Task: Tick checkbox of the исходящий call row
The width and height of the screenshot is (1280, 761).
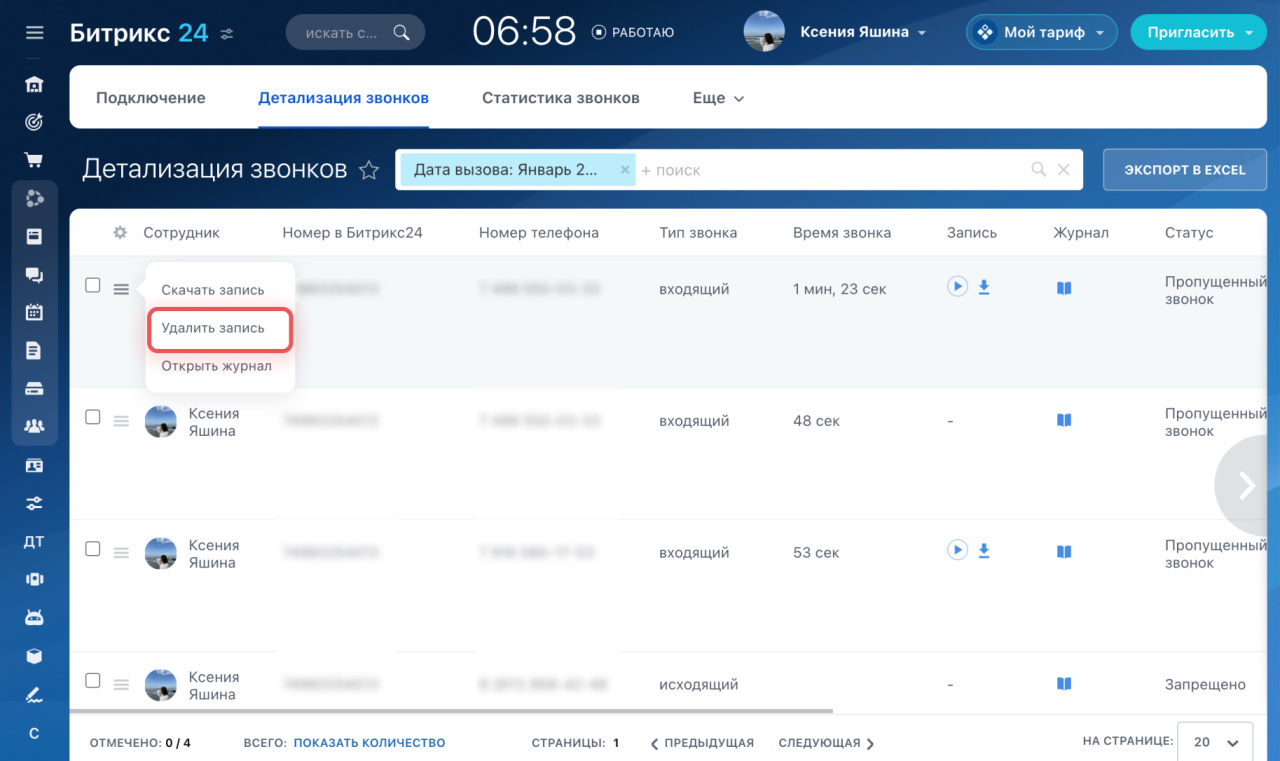Action: [x=93, y=680]
